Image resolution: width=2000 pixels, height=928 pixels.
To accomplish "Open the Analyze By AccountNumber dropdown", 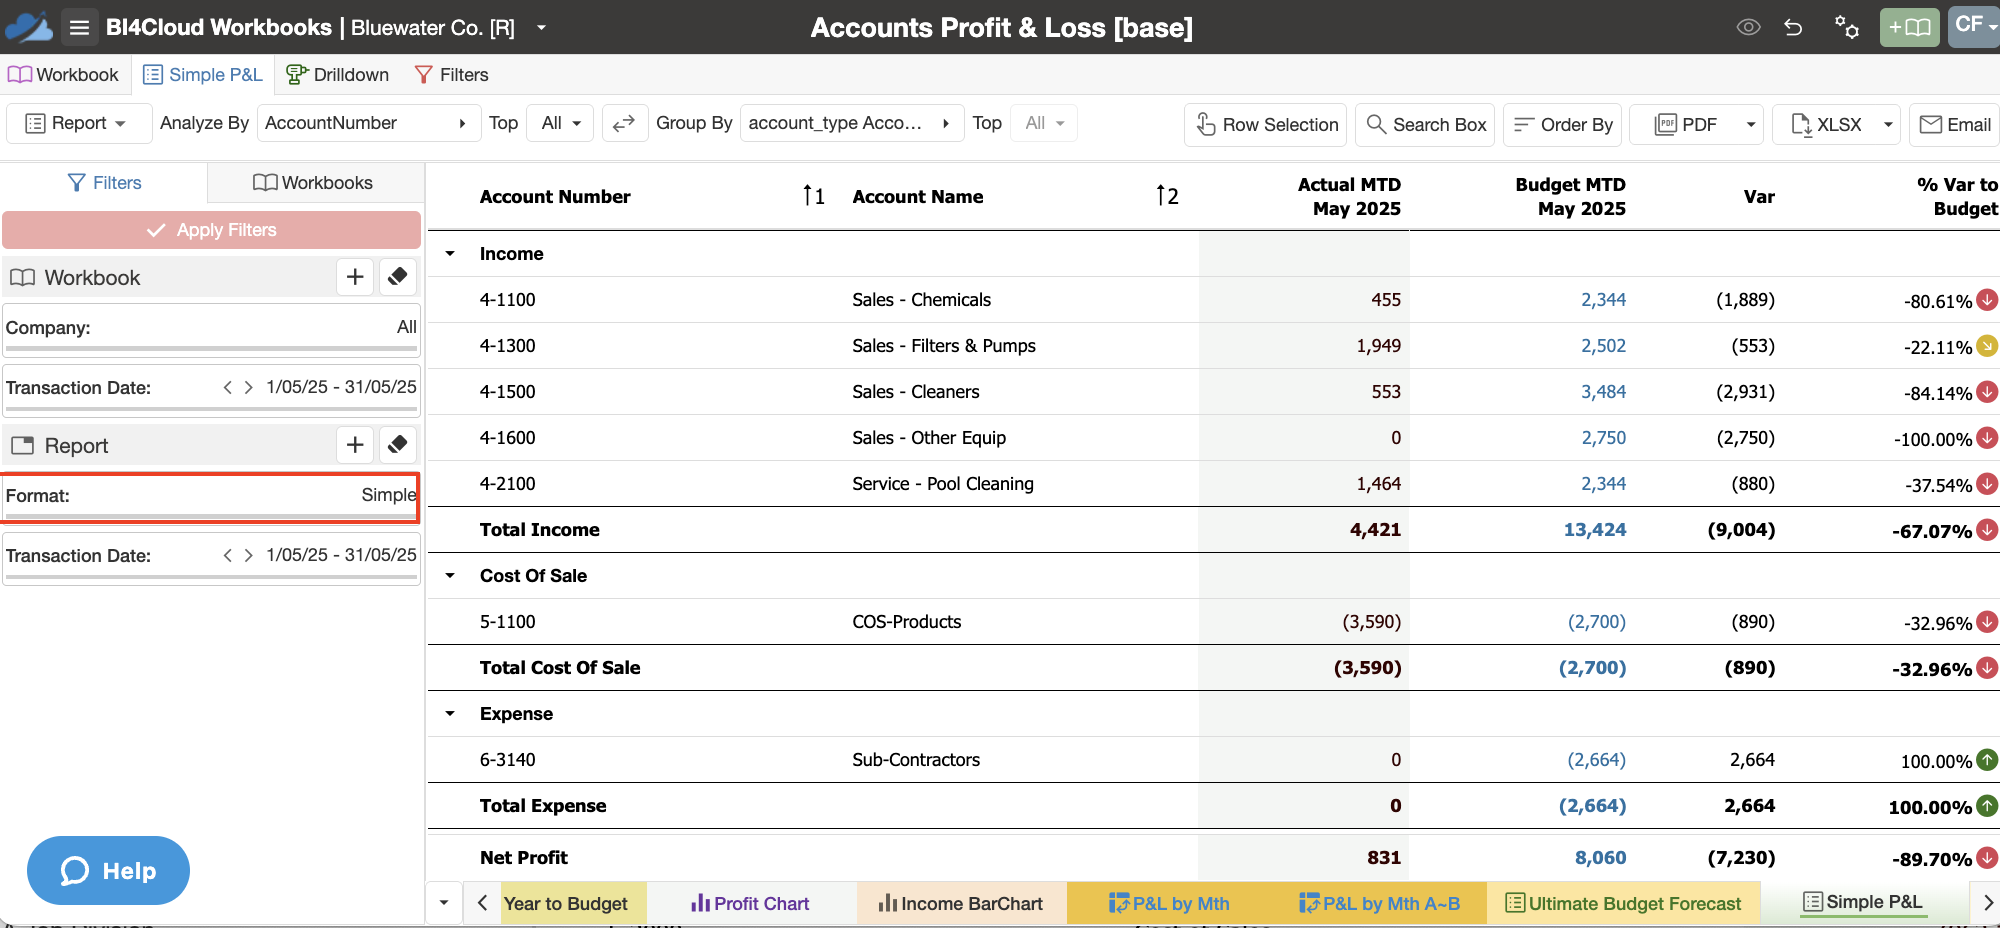I will pos(368,123).
